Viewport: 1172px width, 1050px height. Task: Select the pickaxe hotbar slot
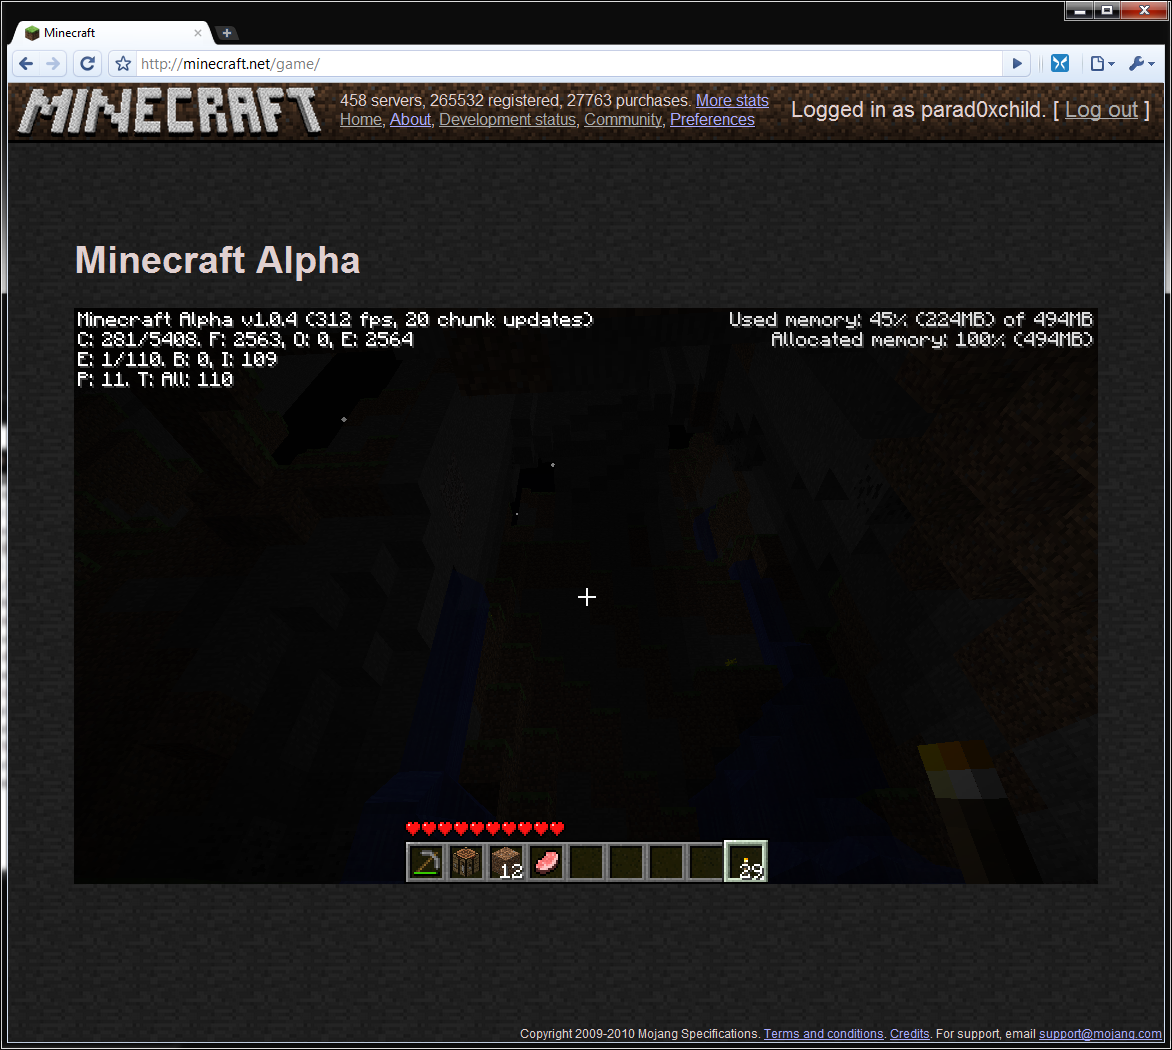click(425, 862)
